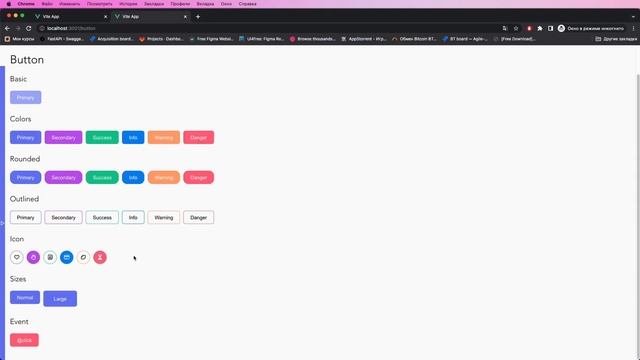Click the Outlined Success button
This screenshot has width=640, height=360.
click(102, 218)
